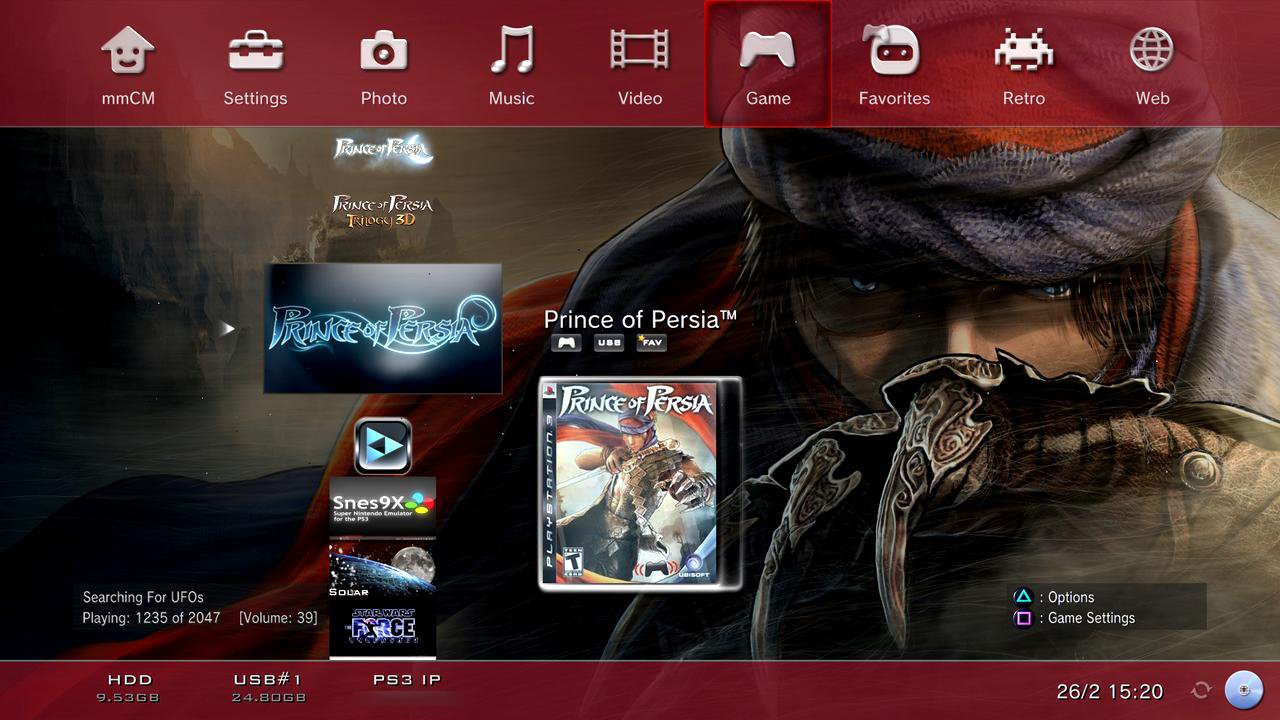Click the Prince of Persia PS3 box cover
Viewport: 1280px width, 720px height.
pos(638,483)
